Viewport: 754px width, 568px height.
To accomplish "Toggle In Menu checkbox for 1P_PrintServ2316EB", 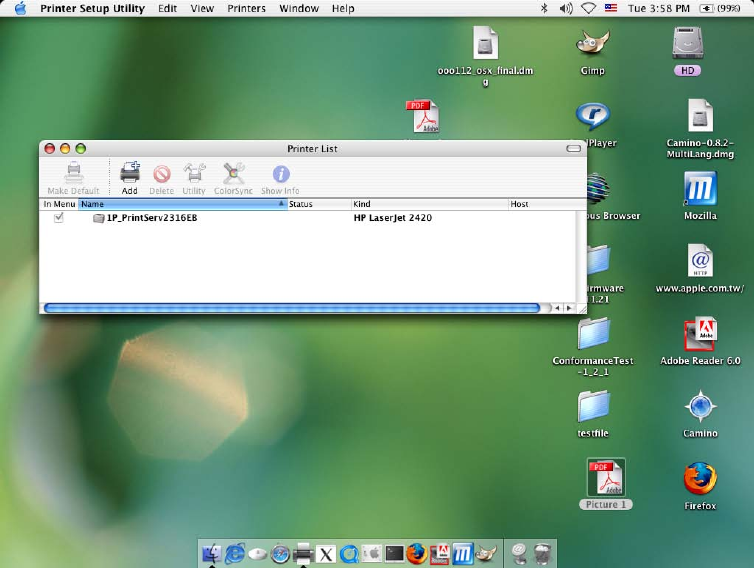I will click(x=59, y=218).
